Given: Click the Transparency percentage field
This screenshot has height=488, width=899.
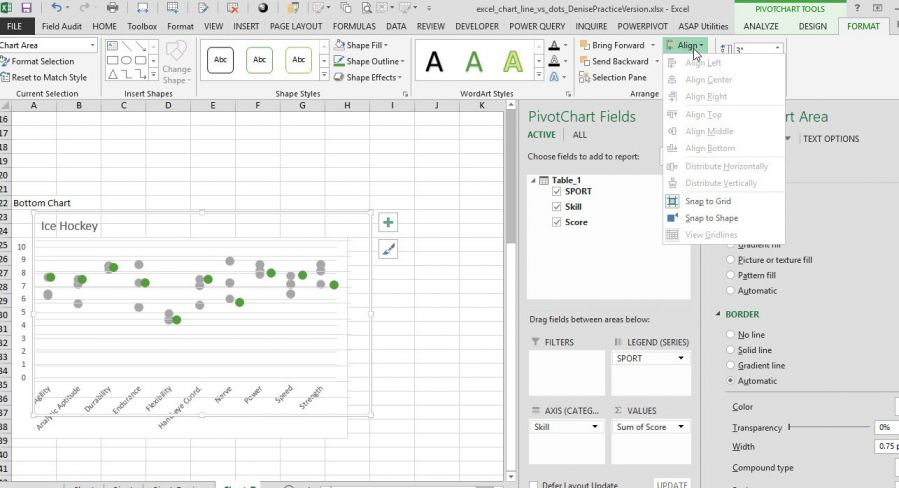Looking at the screenshot, I should [x=886, y=427].
